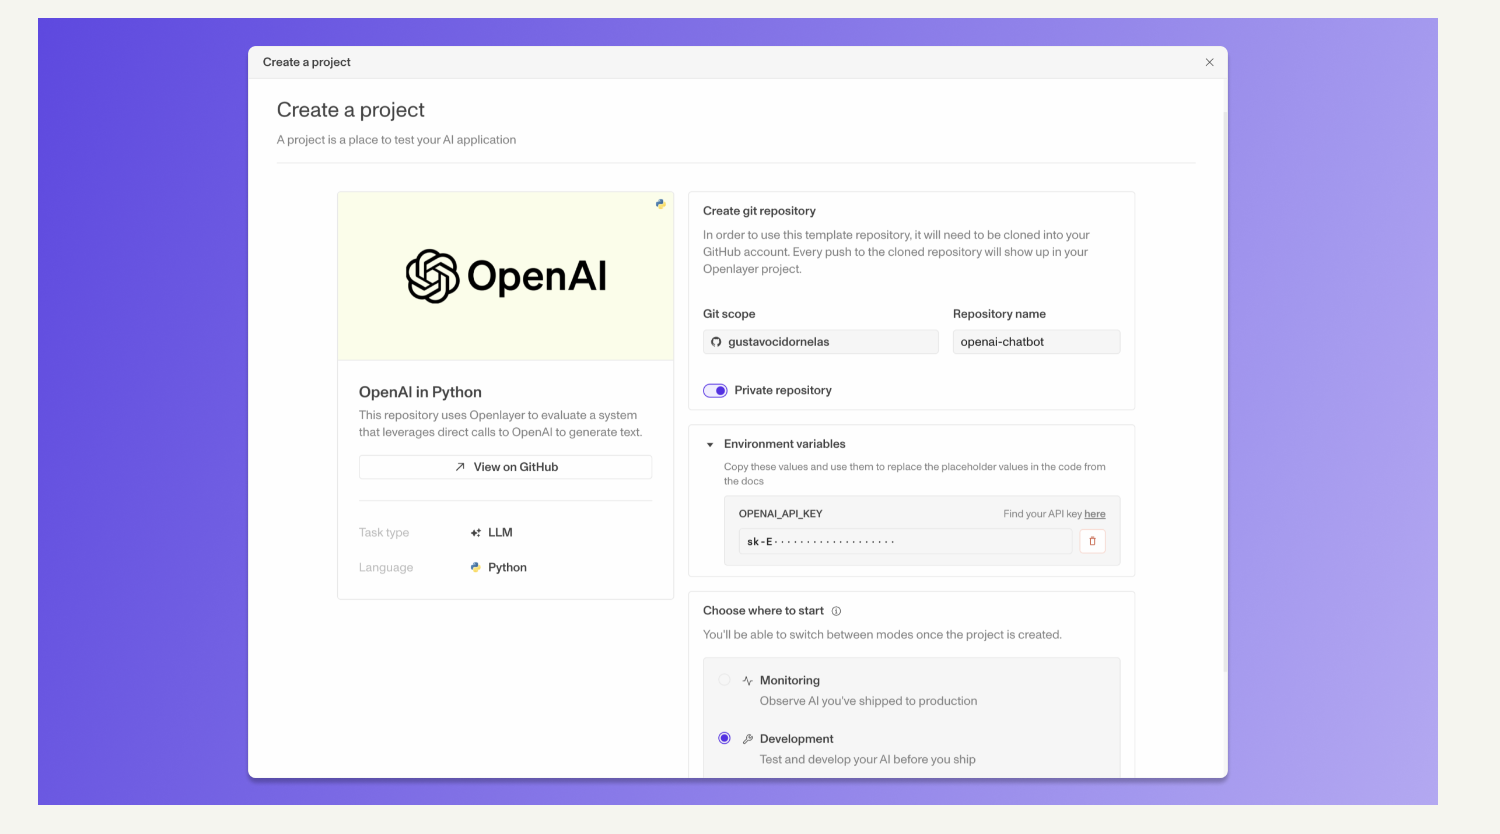Click View on GitHub button
The width and height of the screenshot is (1500, 834).
[505, 467]
